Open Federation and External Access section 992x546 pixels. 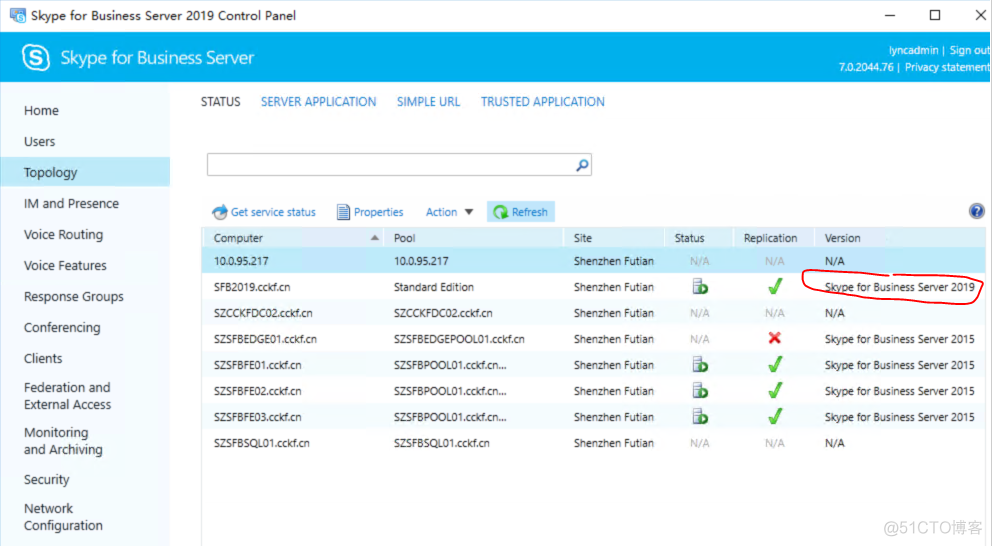[67, 396]
